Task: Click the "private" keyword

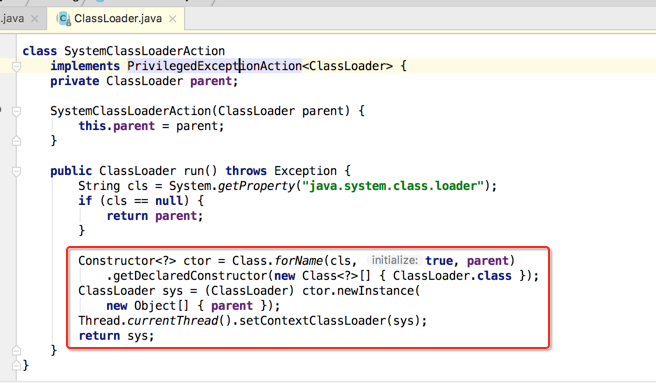Action: (74, 81)
